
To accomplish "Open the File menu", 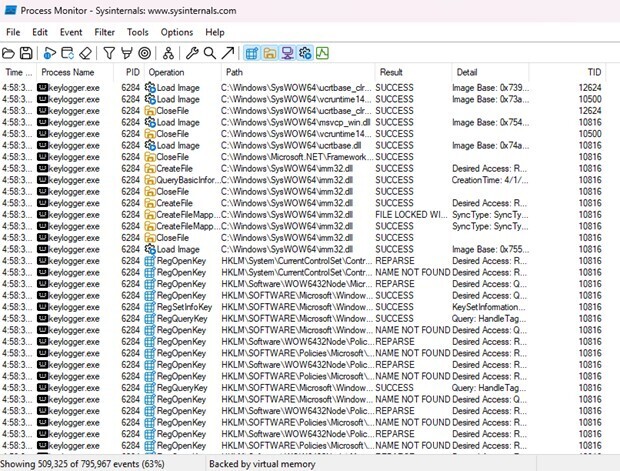I will 13,32.
